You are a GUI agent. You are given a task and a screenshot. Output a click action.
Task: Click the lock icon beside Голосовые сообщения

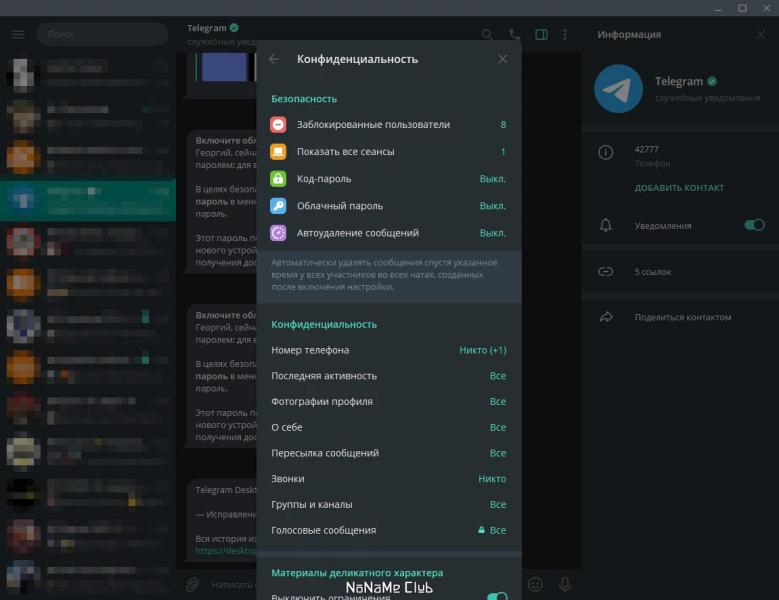pos(481,530)
